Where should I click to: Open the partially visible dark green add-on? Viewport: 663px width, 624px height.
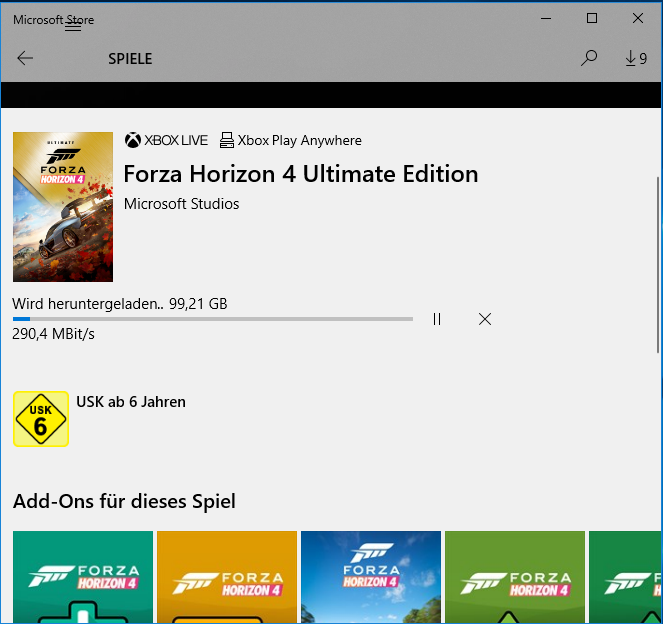coord(625,577)
